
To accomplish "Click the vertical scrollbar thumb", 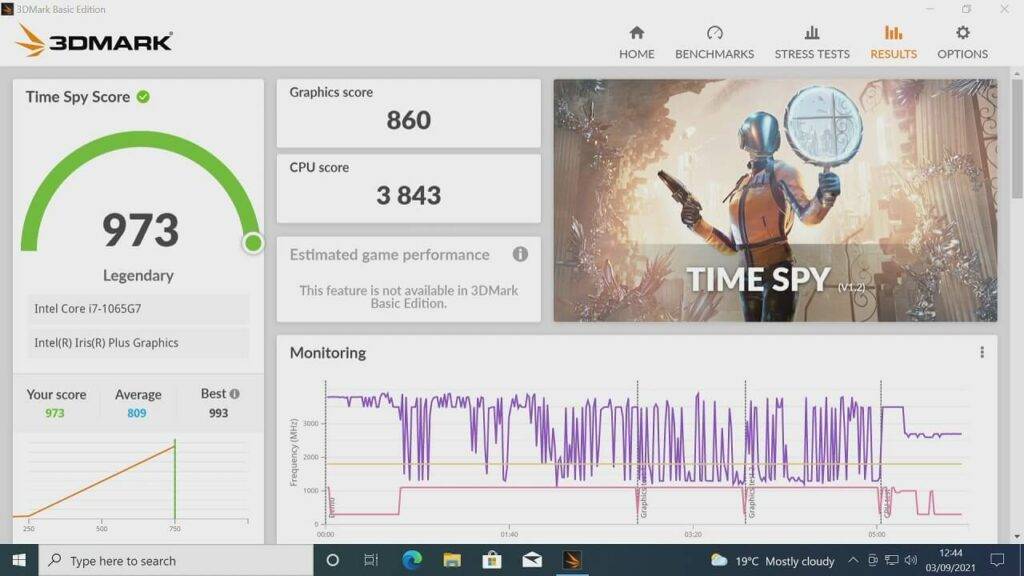I will tap(1016, 138).
